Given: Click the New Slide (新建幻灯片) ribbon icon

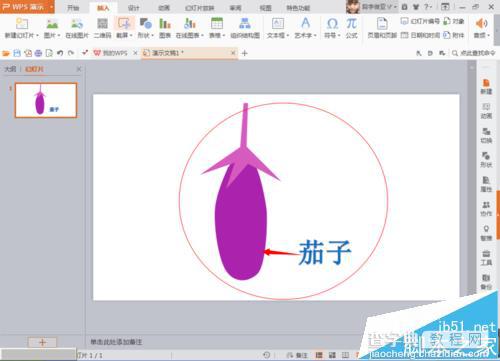Looking at the screenshot, I should tap(22, 24).
